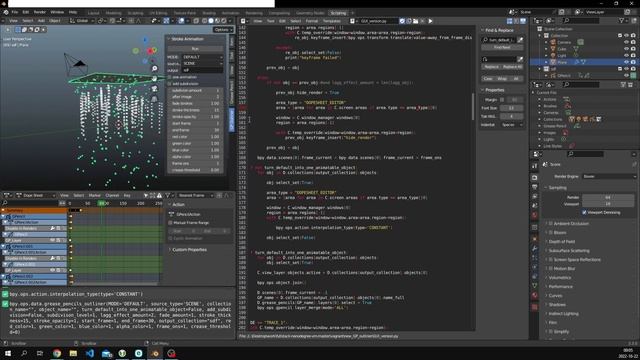Adjust the Font Size slider in Properties
The width and height of the screenshot is (640, 360).
coord(511,108)
